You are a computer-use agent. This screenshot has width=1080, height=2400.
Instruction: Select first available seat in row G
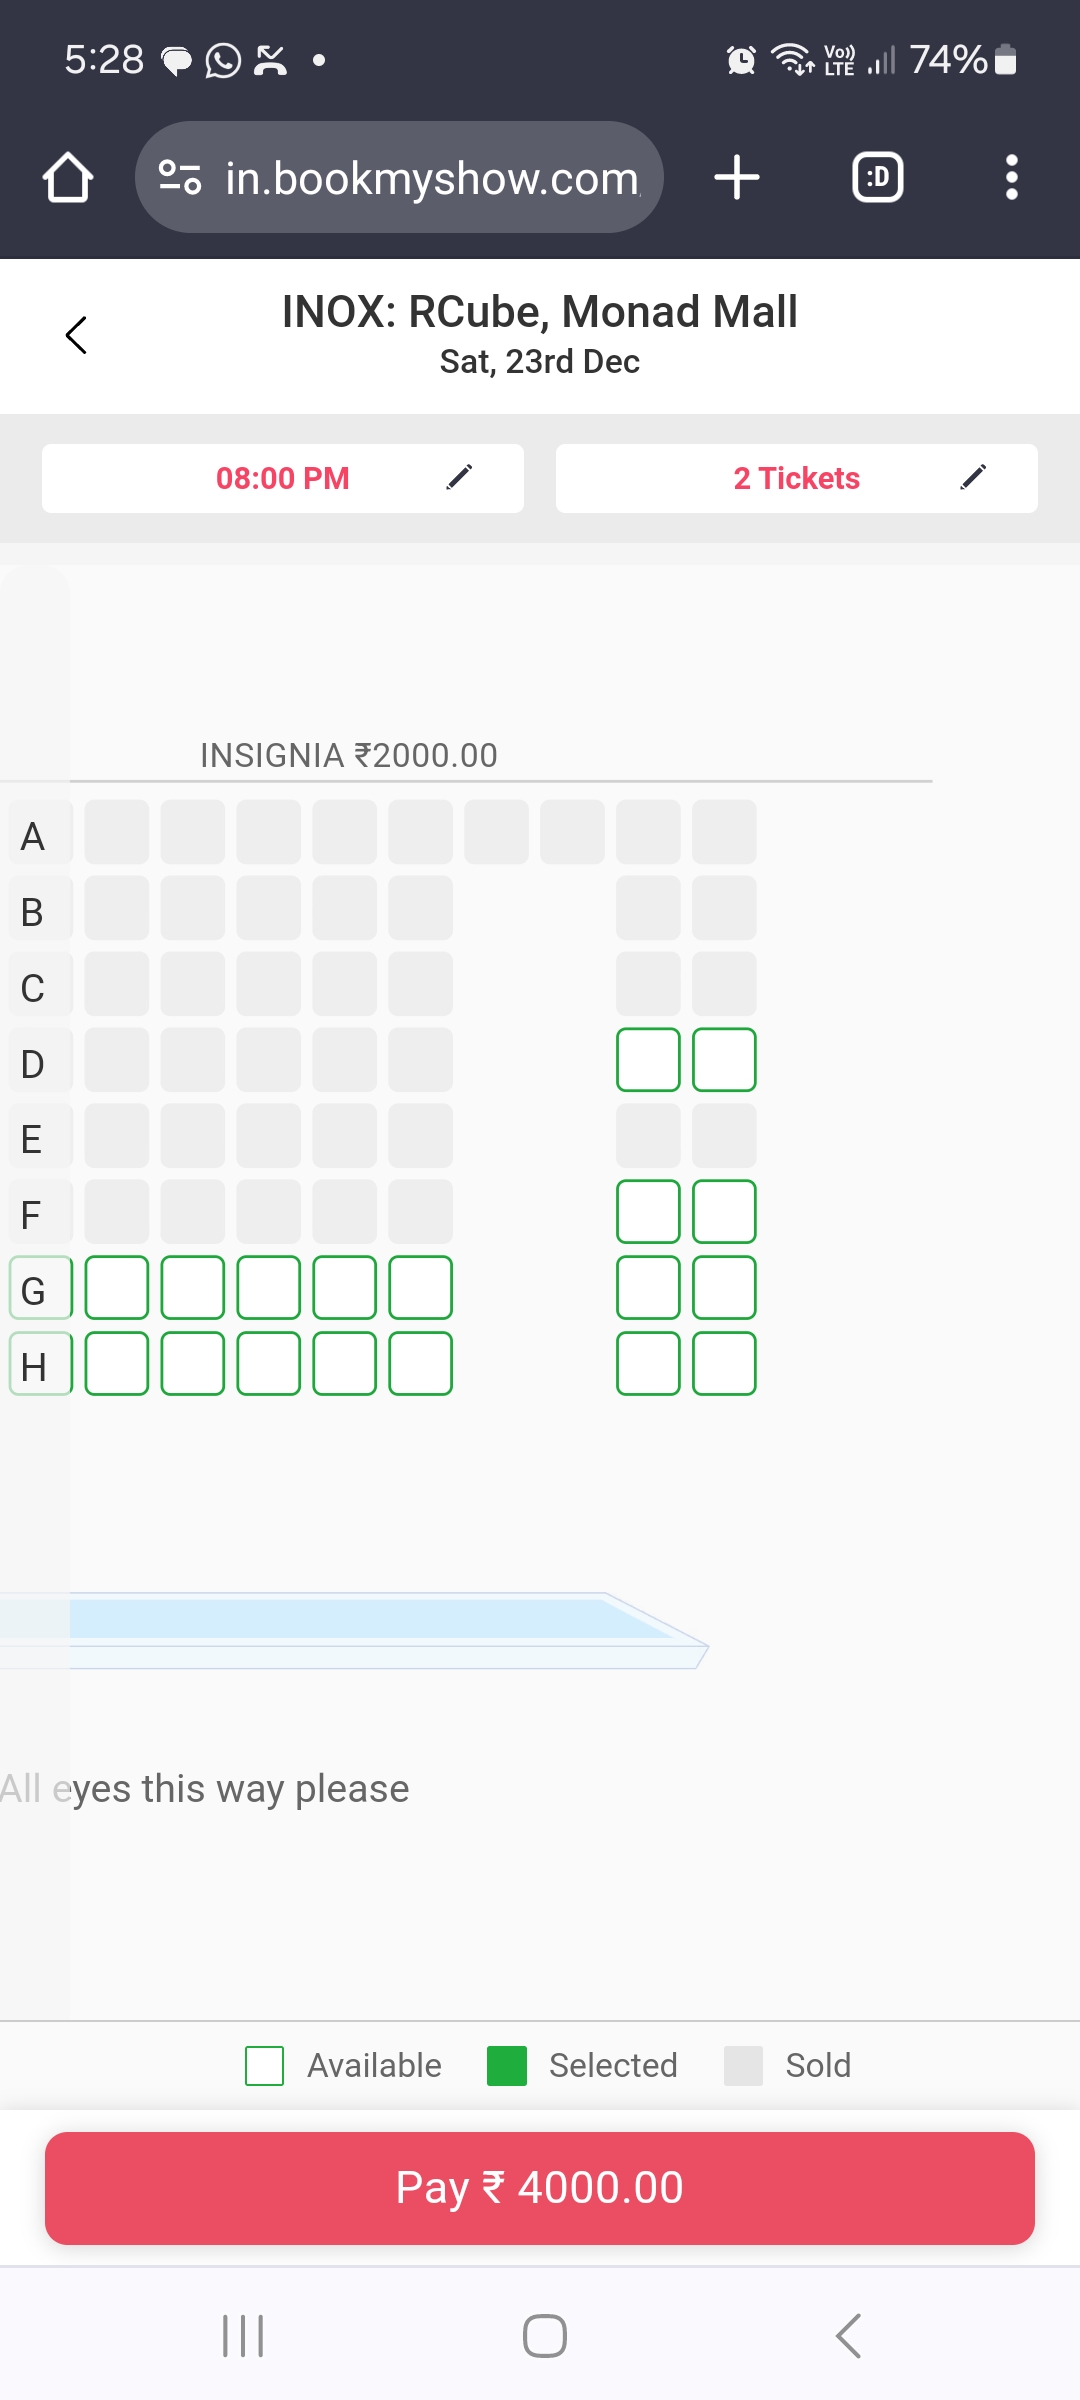(117, 1288)
